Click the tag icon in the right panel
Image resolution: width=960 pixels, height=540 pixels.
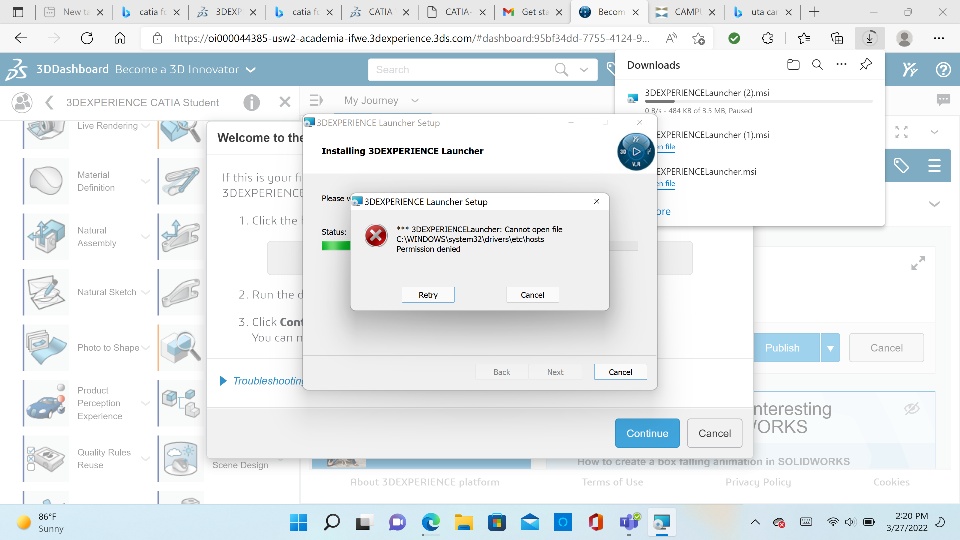click(x=901, y=165)
